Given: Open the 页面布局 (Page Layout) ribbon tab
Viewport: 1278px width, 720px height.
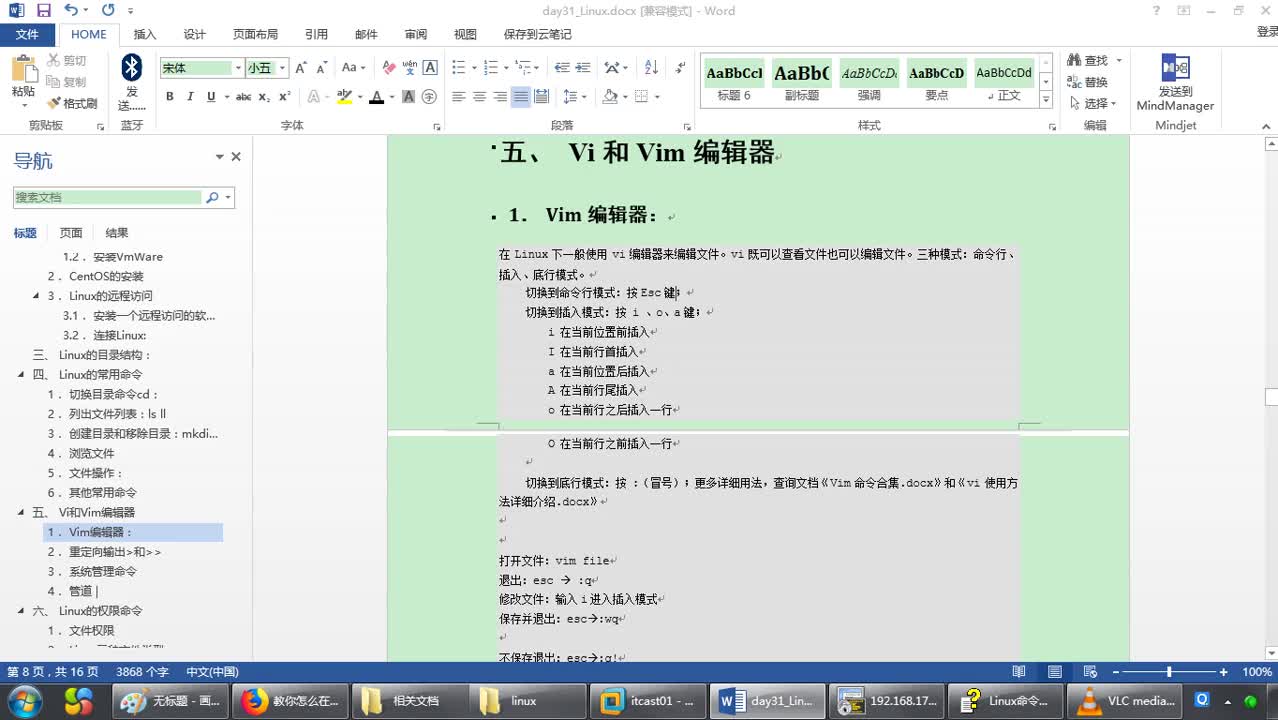Looking at the screenshot, I should click(255, 34).
